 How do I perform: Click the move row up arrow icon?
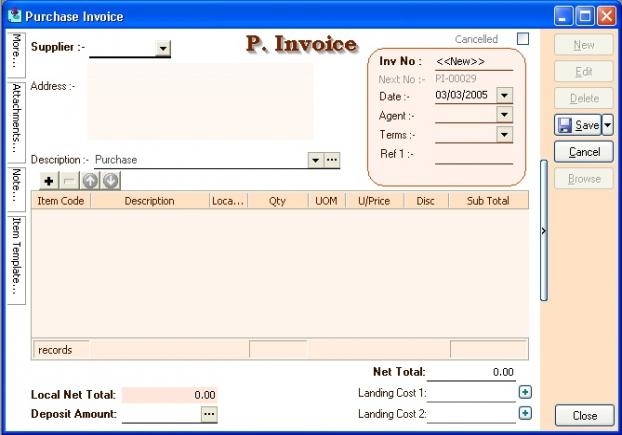[x=90, y=180]
